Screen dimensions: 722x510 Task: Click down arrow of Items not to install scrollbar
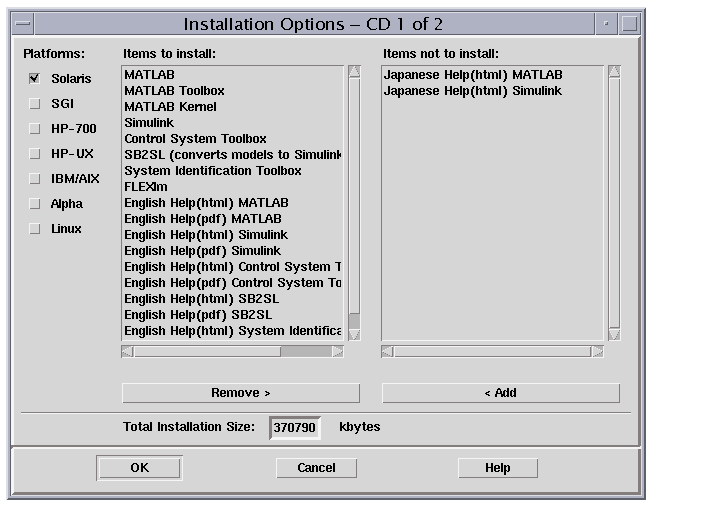pyautogui.click(x=614, y=334)
